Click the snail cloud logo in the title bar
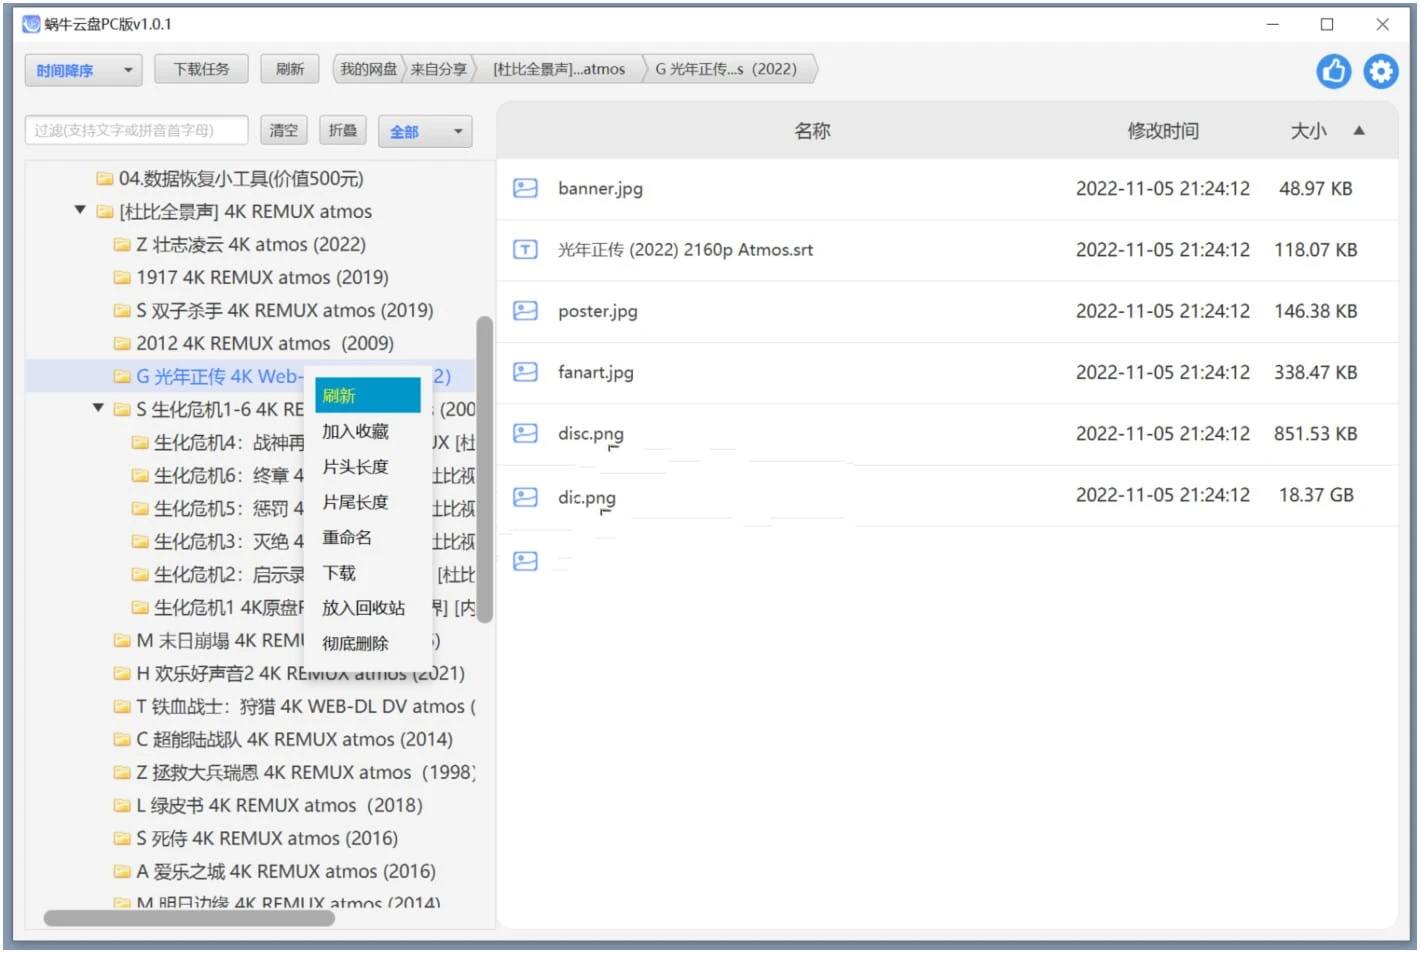This screenshot has width=1420, height=953. (x=30, y=22)
